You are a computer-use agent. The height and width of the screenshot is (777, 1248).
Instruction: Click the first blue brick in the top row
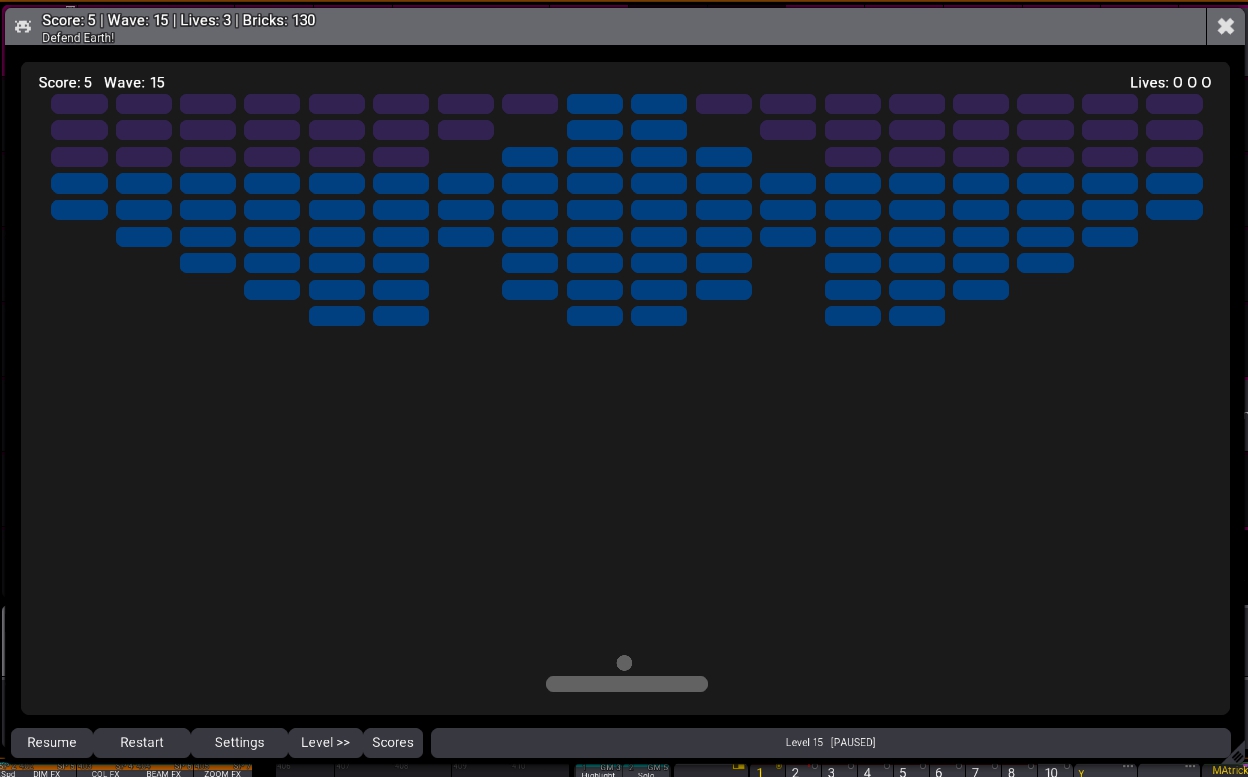(x=594, y=104)
